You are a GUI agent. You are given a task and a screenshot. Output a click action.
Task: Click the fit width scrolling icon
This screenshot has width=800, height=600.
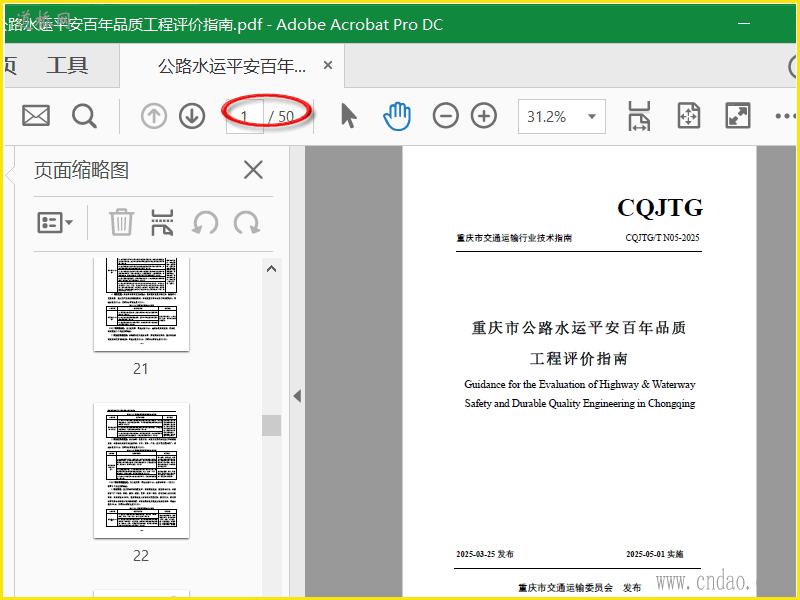[639, 116]
